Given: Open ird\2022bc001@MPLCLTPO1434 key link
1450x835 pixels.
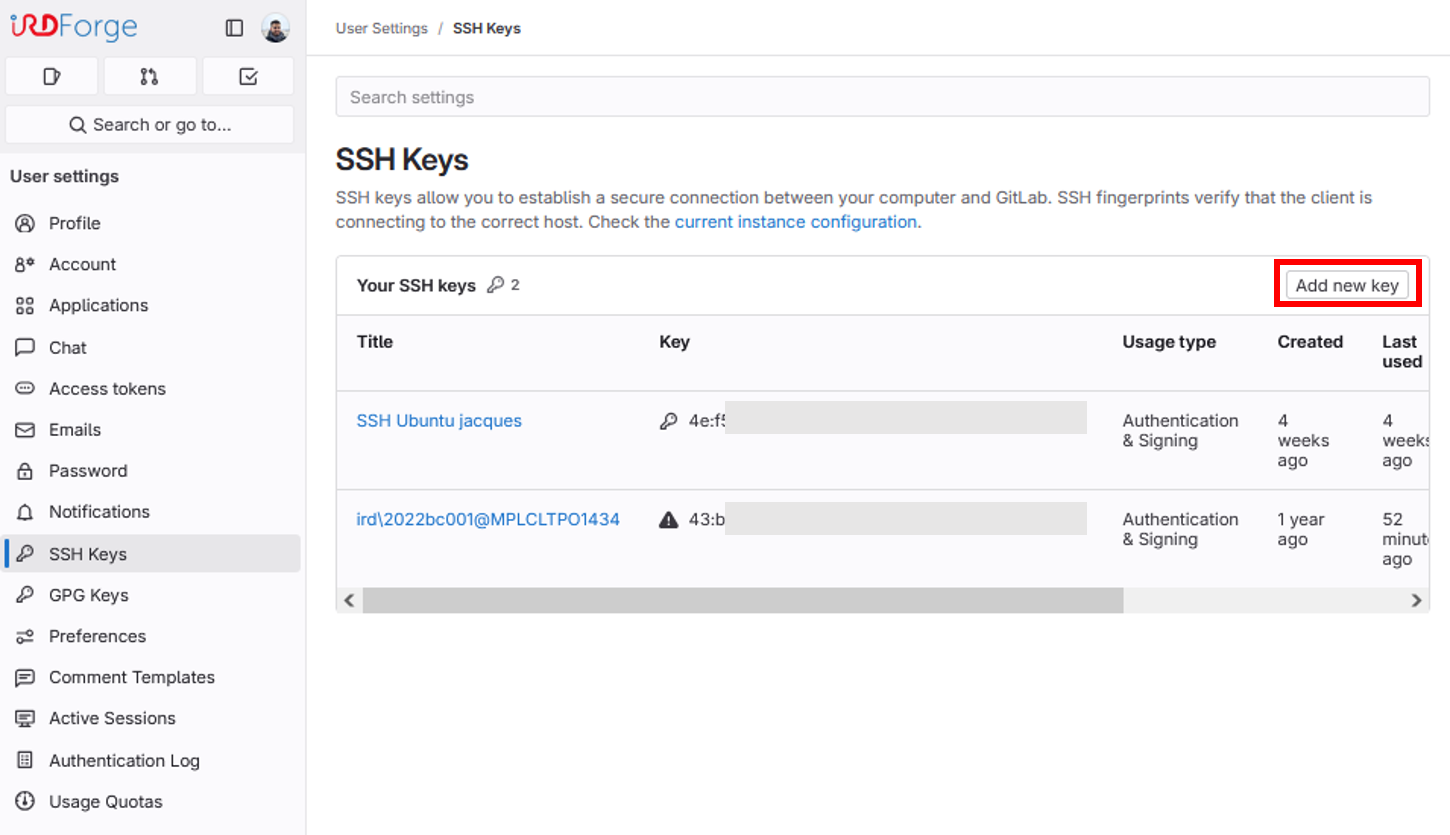Looking at the screenshot, I should point(488,520).
